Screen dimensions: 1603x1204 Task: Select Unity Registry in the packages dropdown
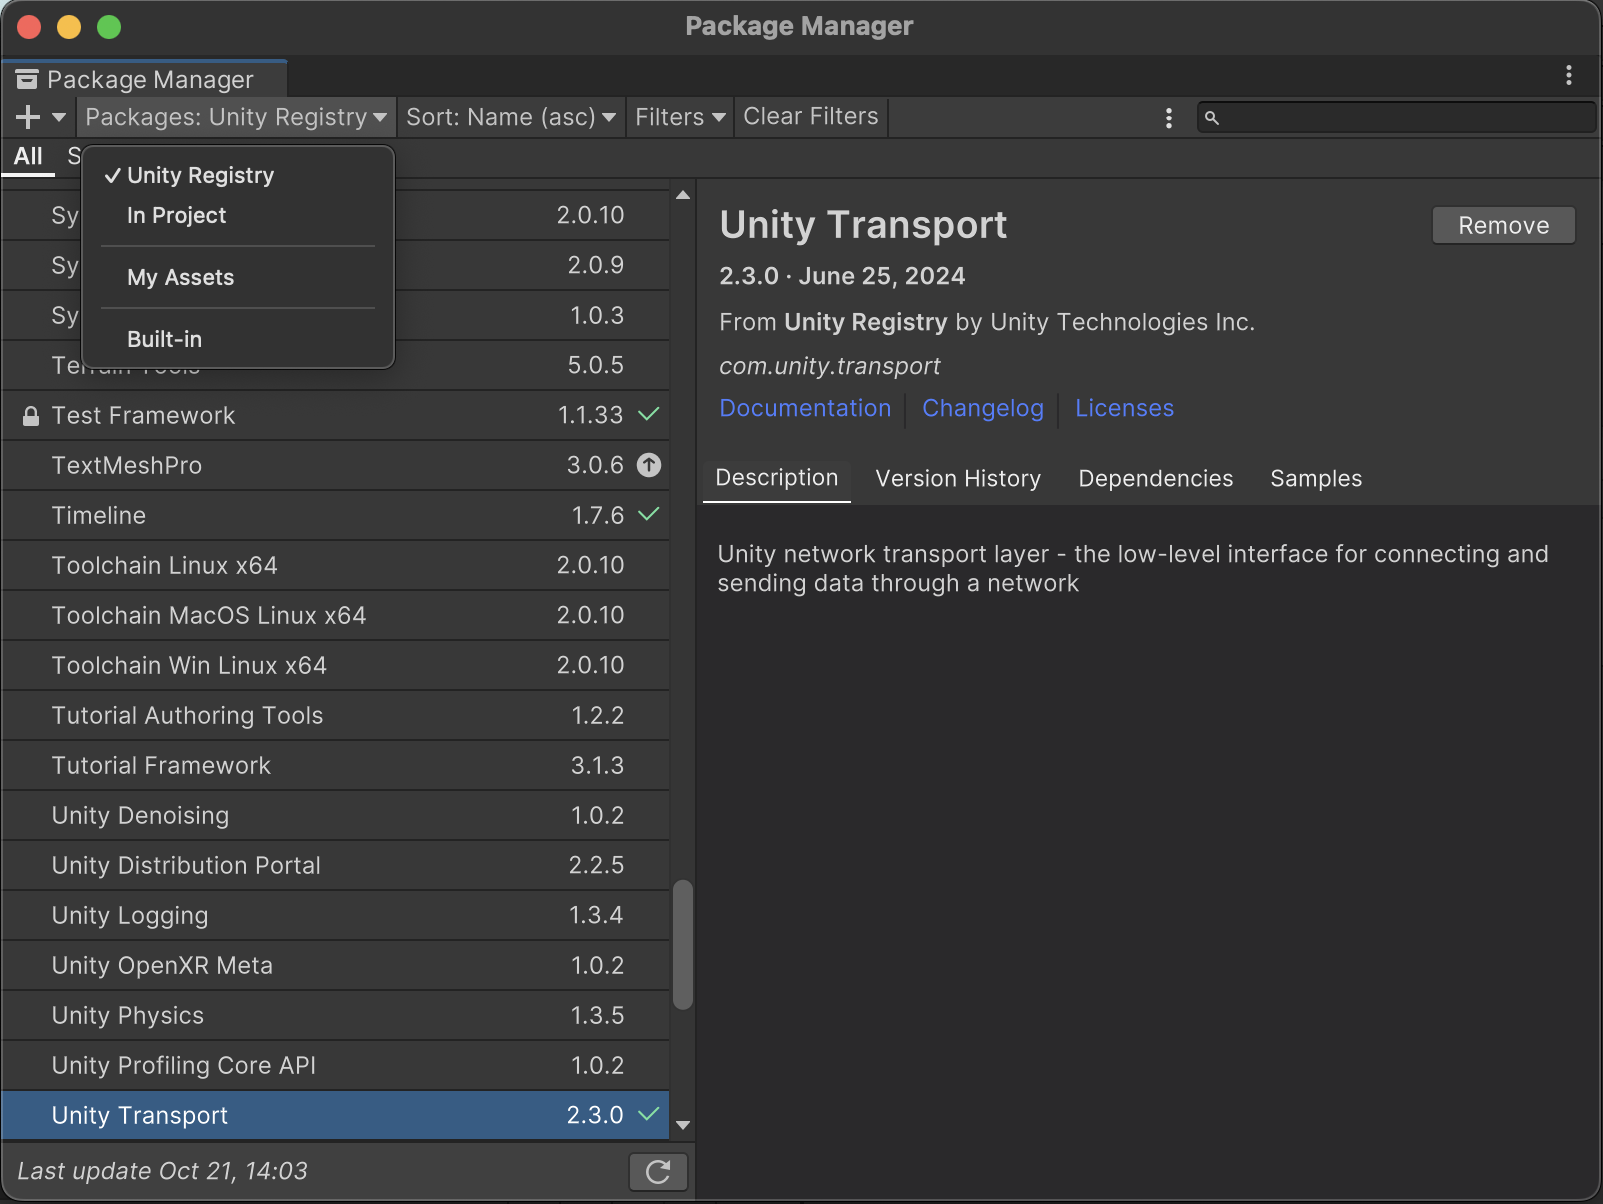200,174
